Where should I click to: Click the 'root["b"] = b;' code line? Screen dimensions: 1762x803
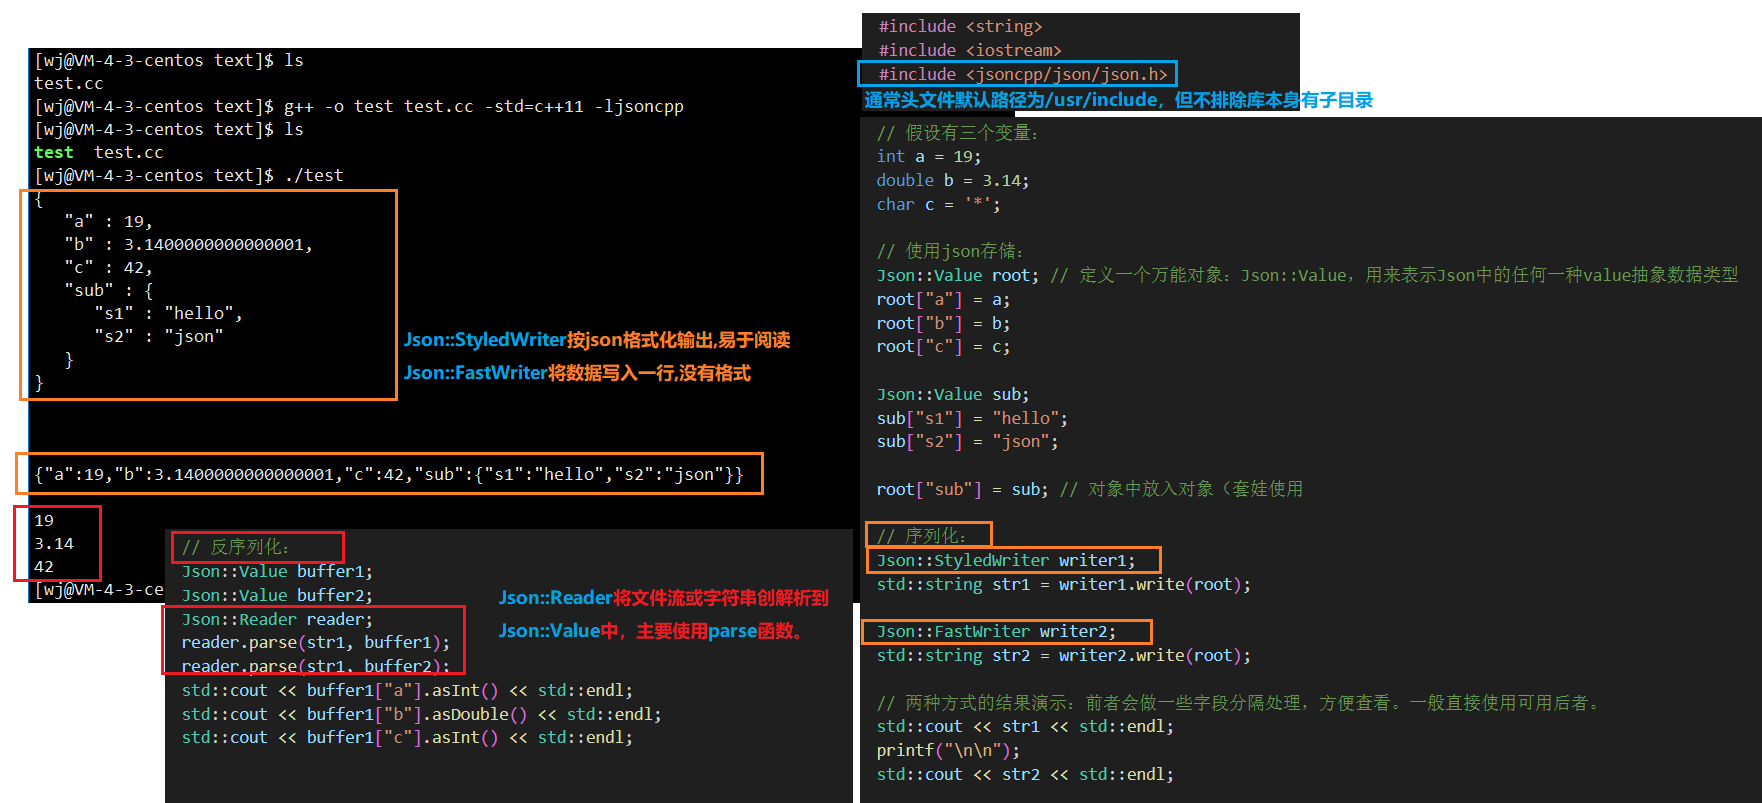(943, 323)
